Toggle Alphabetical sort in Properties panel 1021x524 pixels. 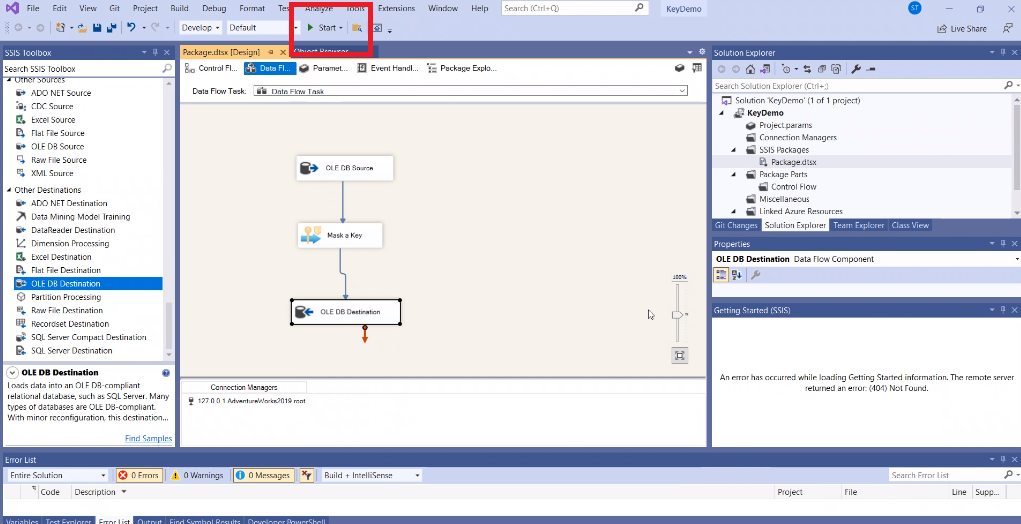tap(736, 275)
